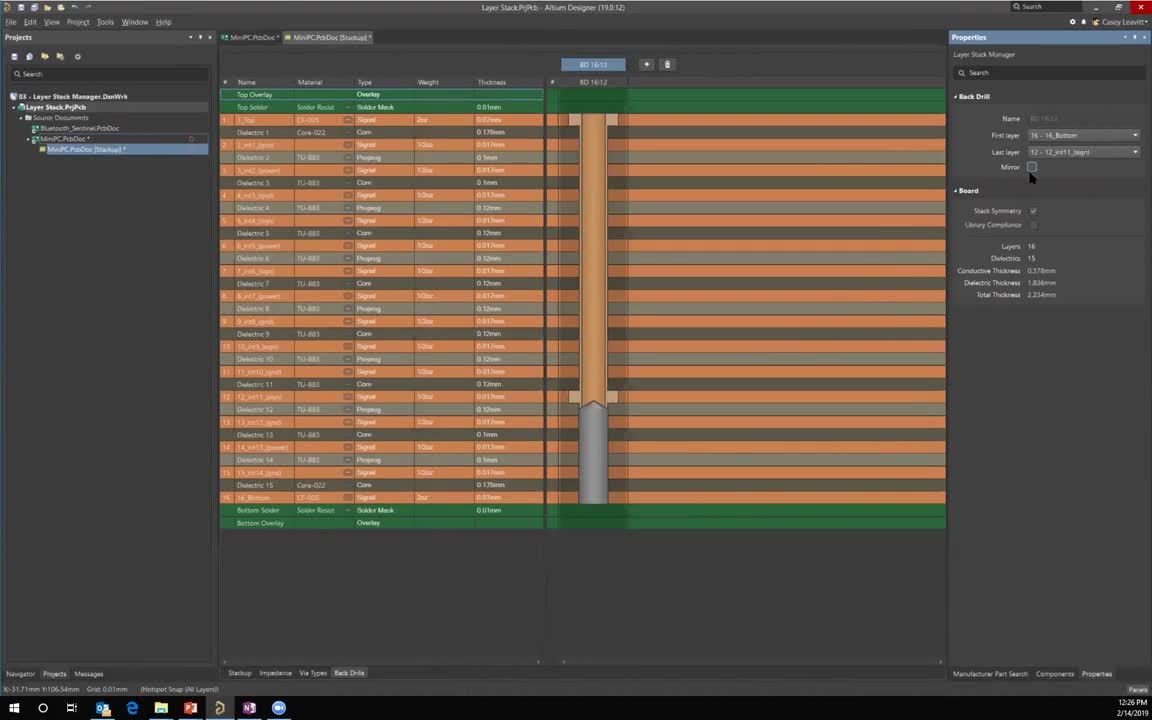Collapse the Source Documents folder

(22, 117)
